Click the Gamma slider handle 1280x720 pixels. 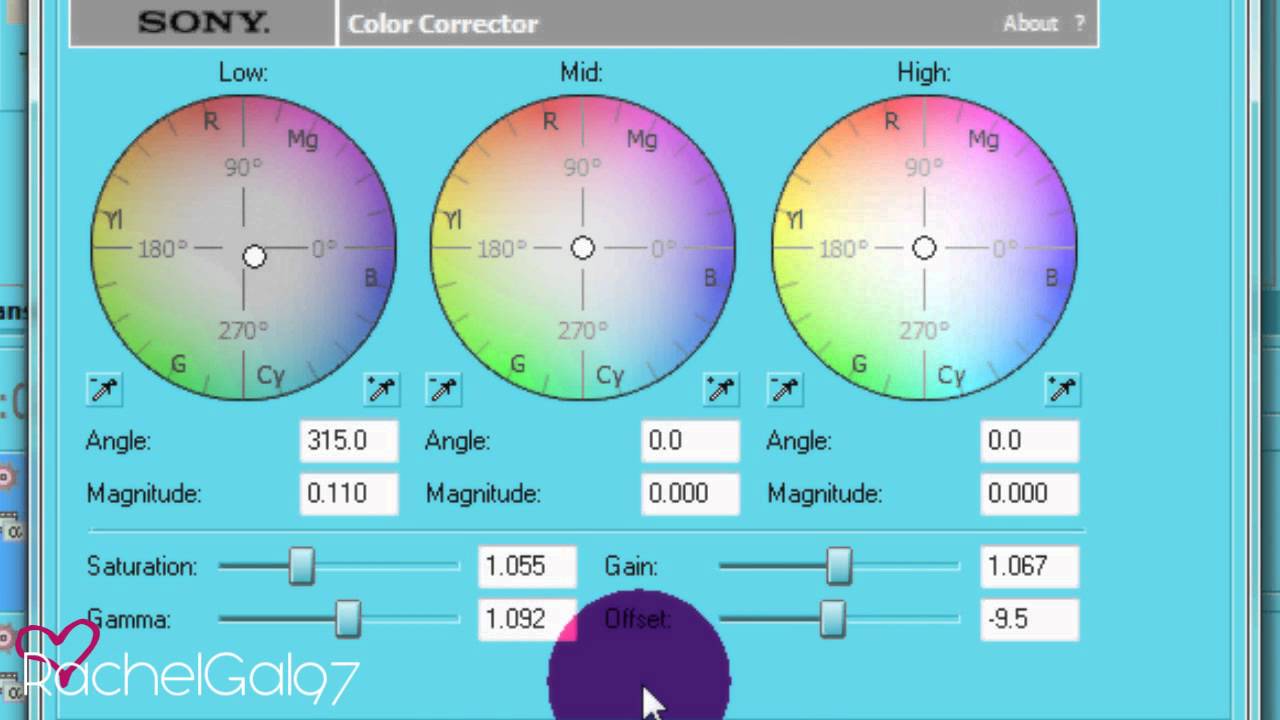click(x=347, y=619)
